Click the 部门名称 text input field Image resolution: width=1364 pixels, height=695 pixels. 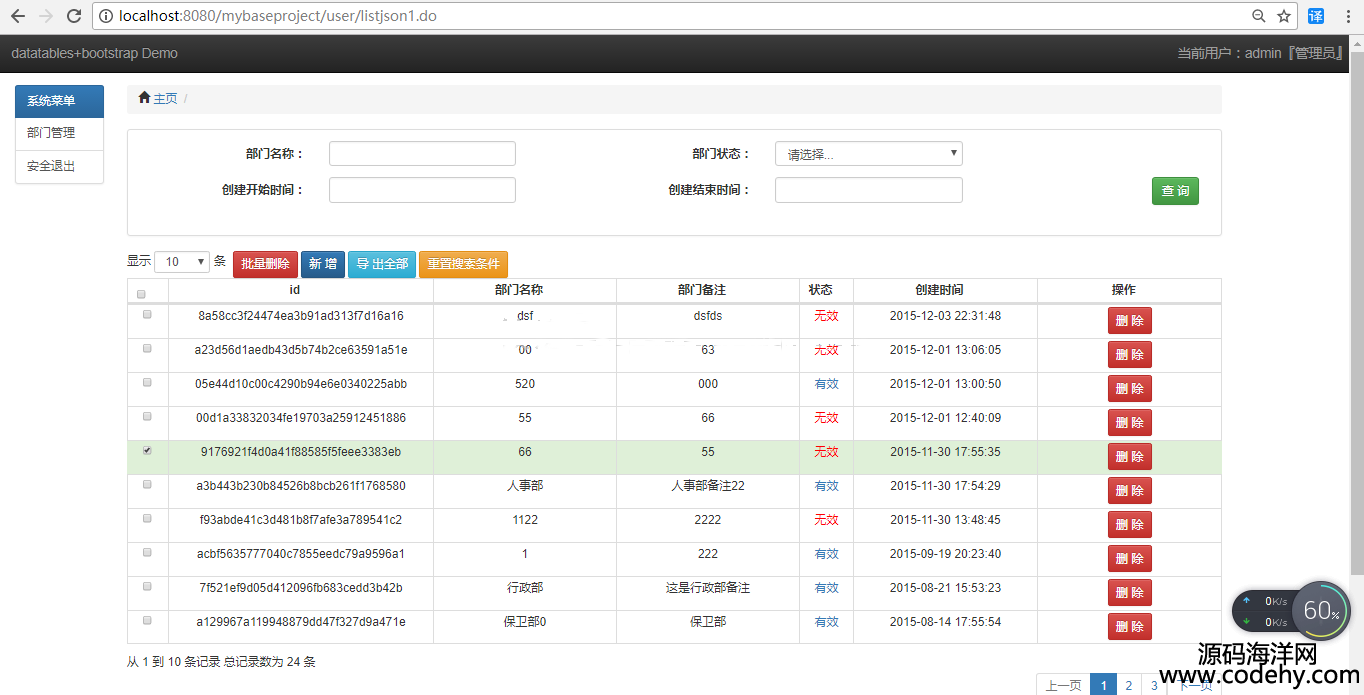coord(422,154)
